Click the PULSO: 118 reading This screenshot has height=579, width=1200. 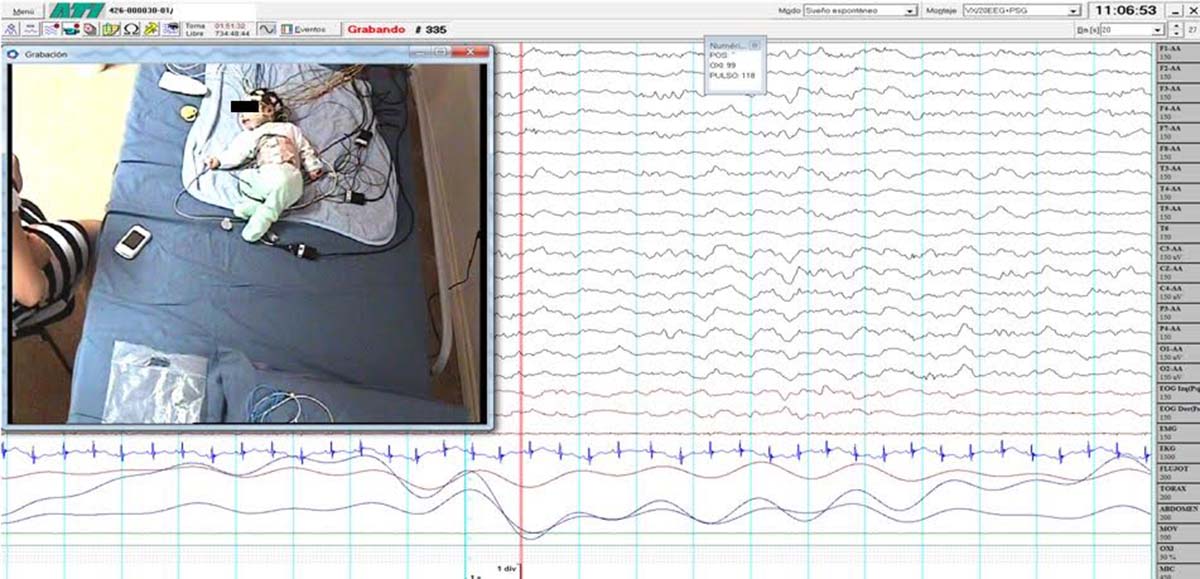point(732,74)
